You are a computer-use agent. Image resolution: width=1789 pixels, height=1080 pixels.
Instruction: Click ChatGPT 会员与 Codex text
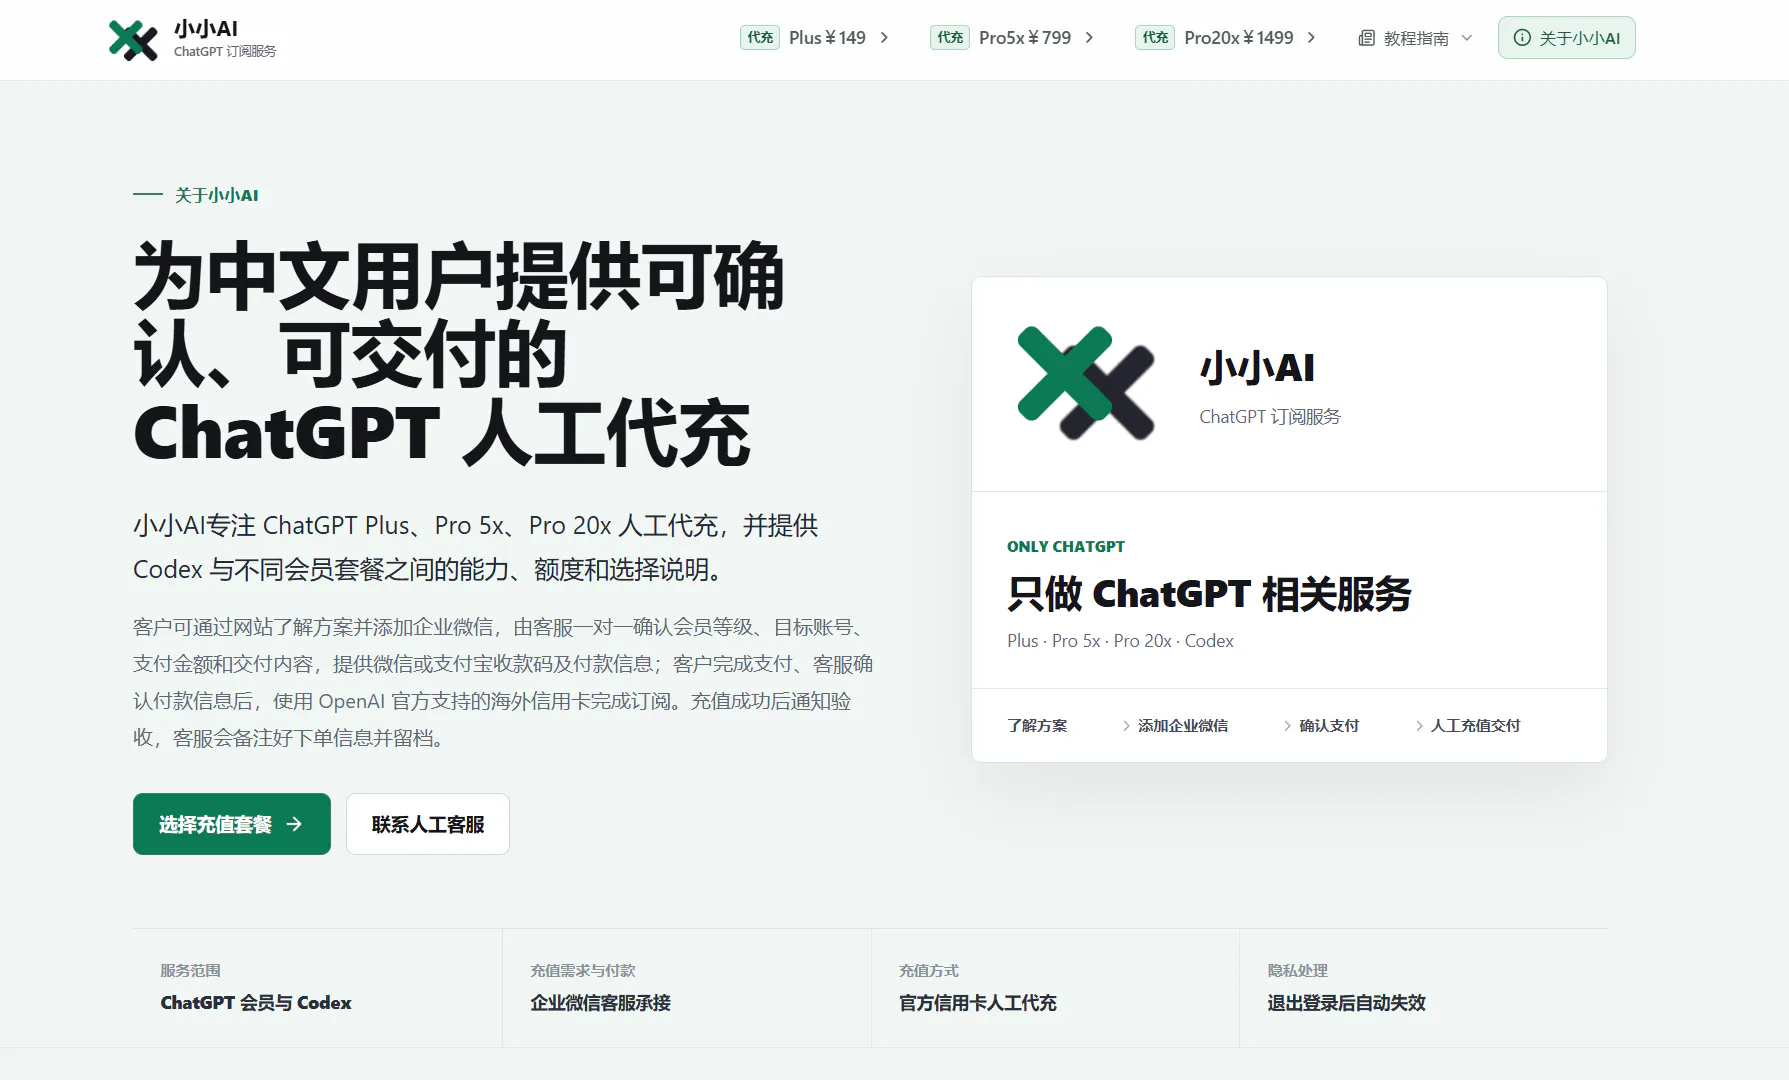[x=256, y=1003]
